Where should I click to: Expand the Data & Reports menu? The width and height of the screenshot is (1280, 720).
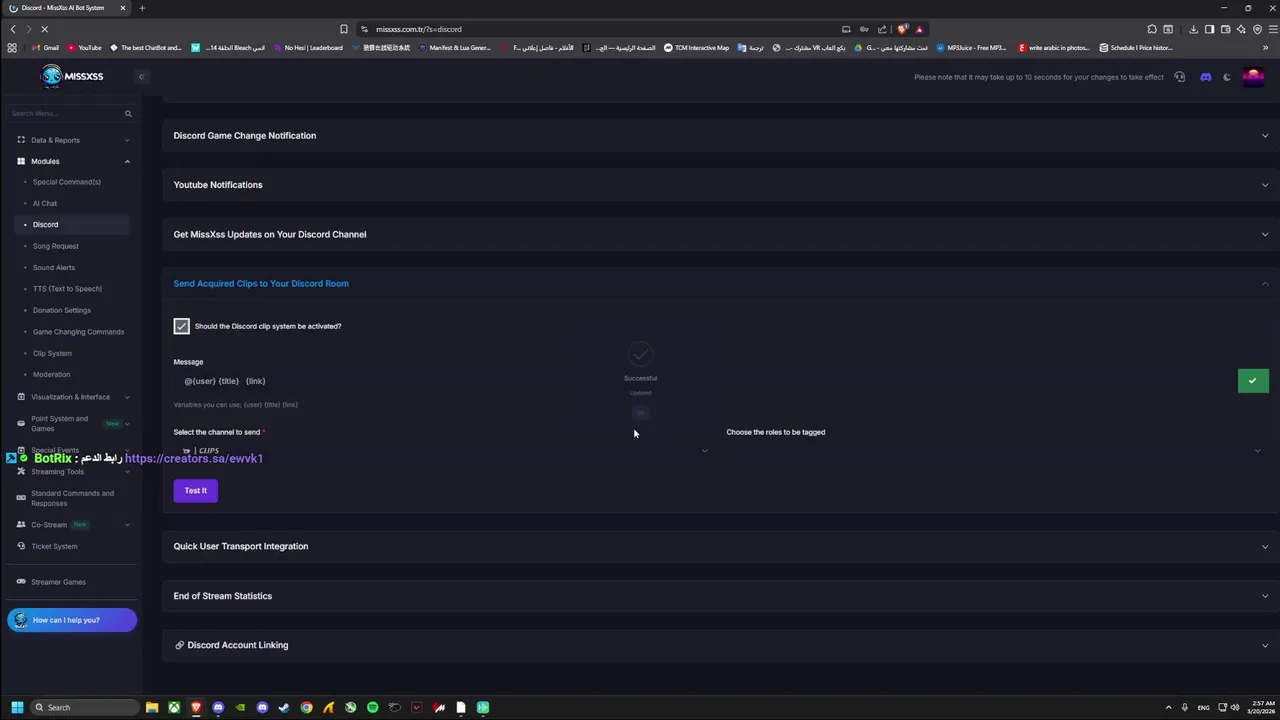click(73, 140)
